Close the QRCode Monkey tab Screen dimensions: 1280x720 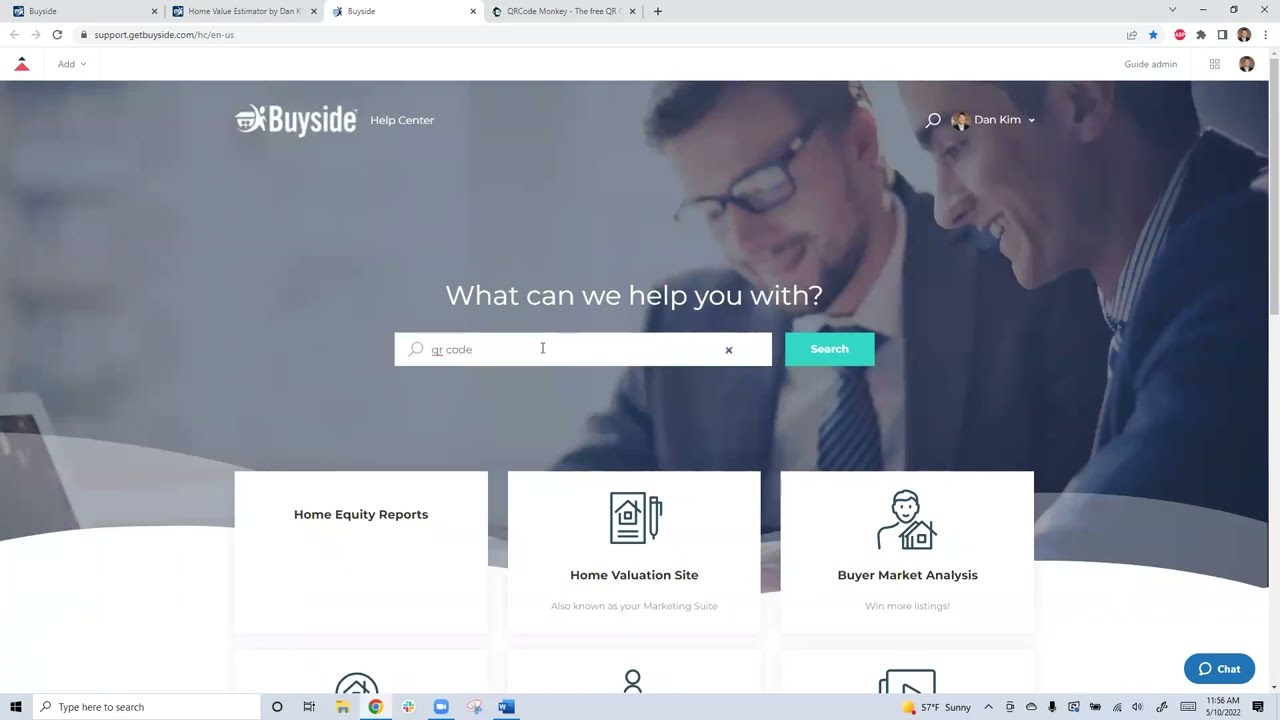pyautogui.click(x=632, y=12)
